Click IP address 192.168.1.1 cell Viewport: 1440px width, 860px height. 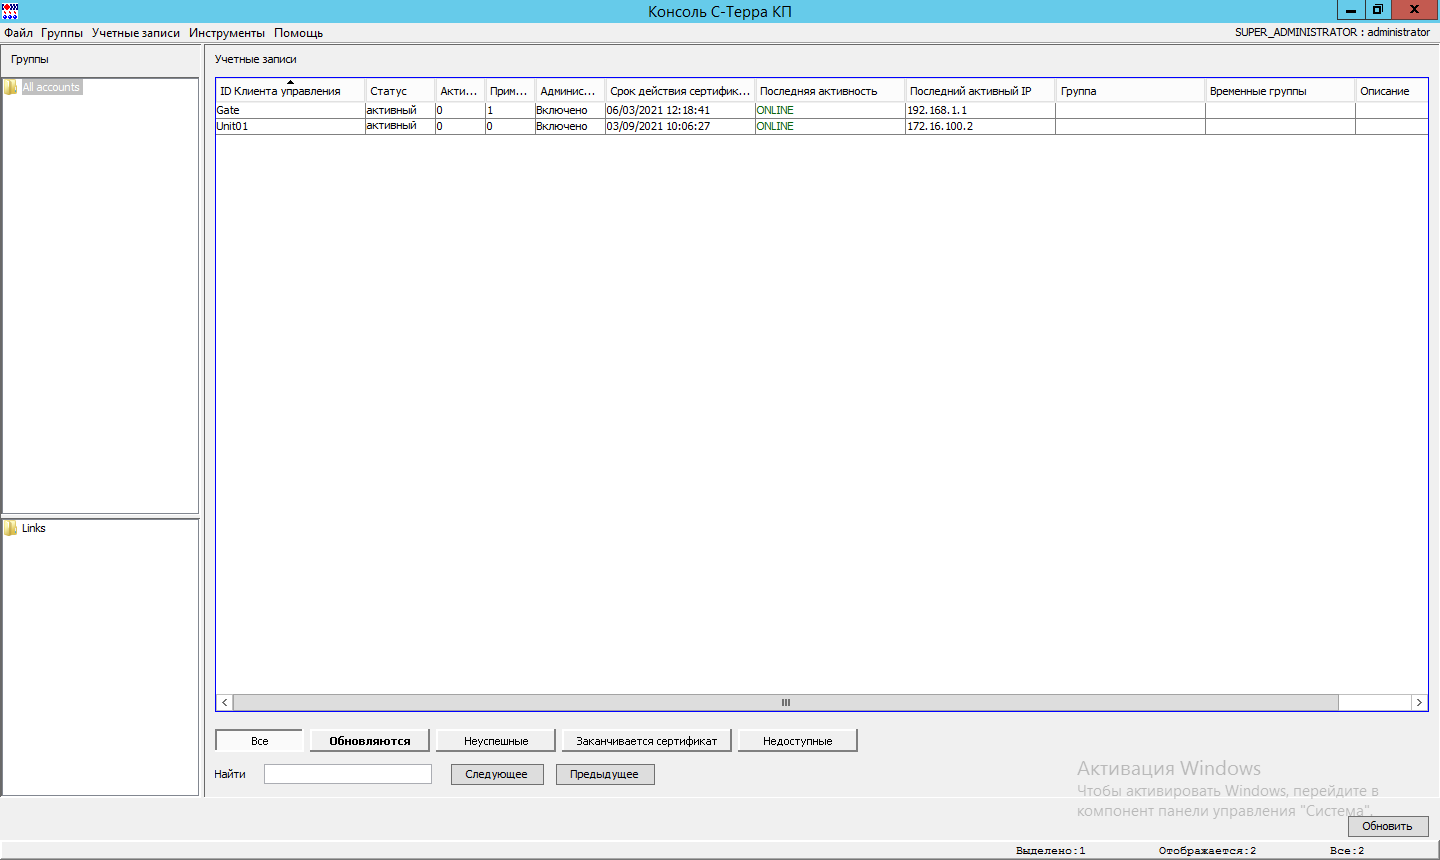point(980,110)
